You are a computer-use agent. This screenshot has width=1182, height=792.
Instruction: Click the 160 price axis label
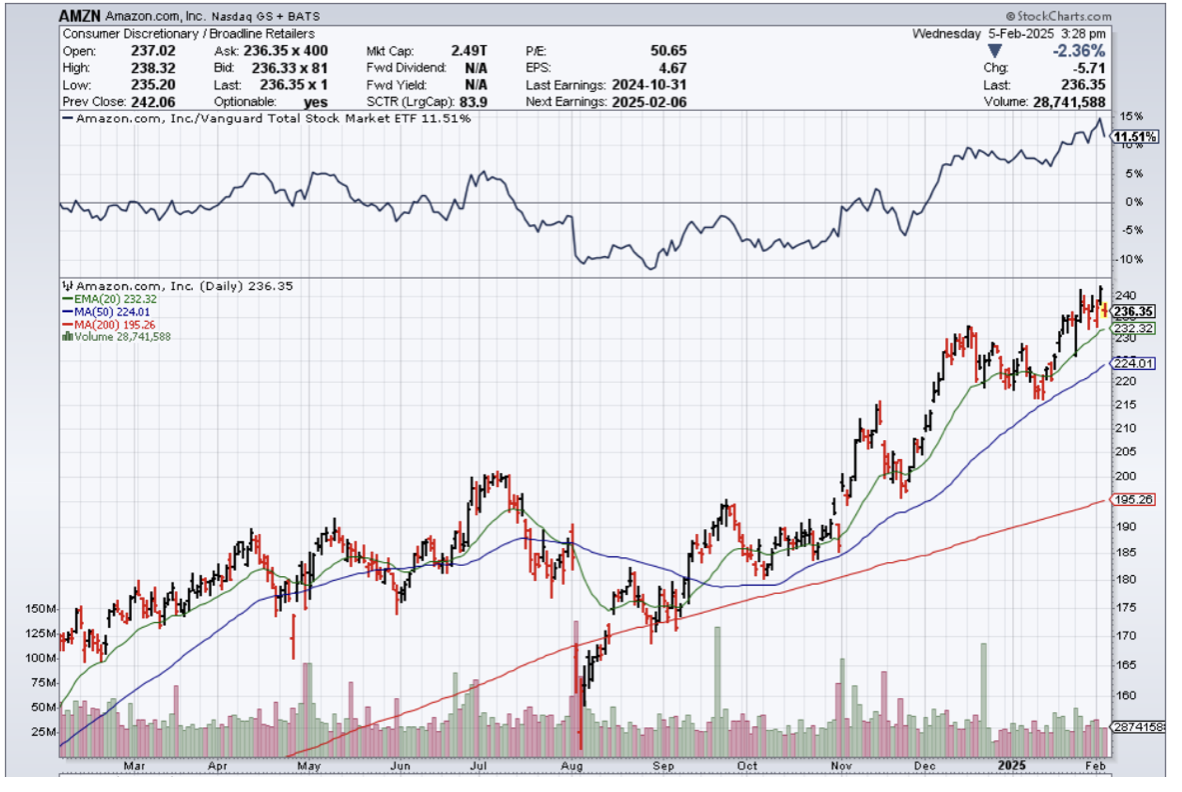click(1125, 696)
